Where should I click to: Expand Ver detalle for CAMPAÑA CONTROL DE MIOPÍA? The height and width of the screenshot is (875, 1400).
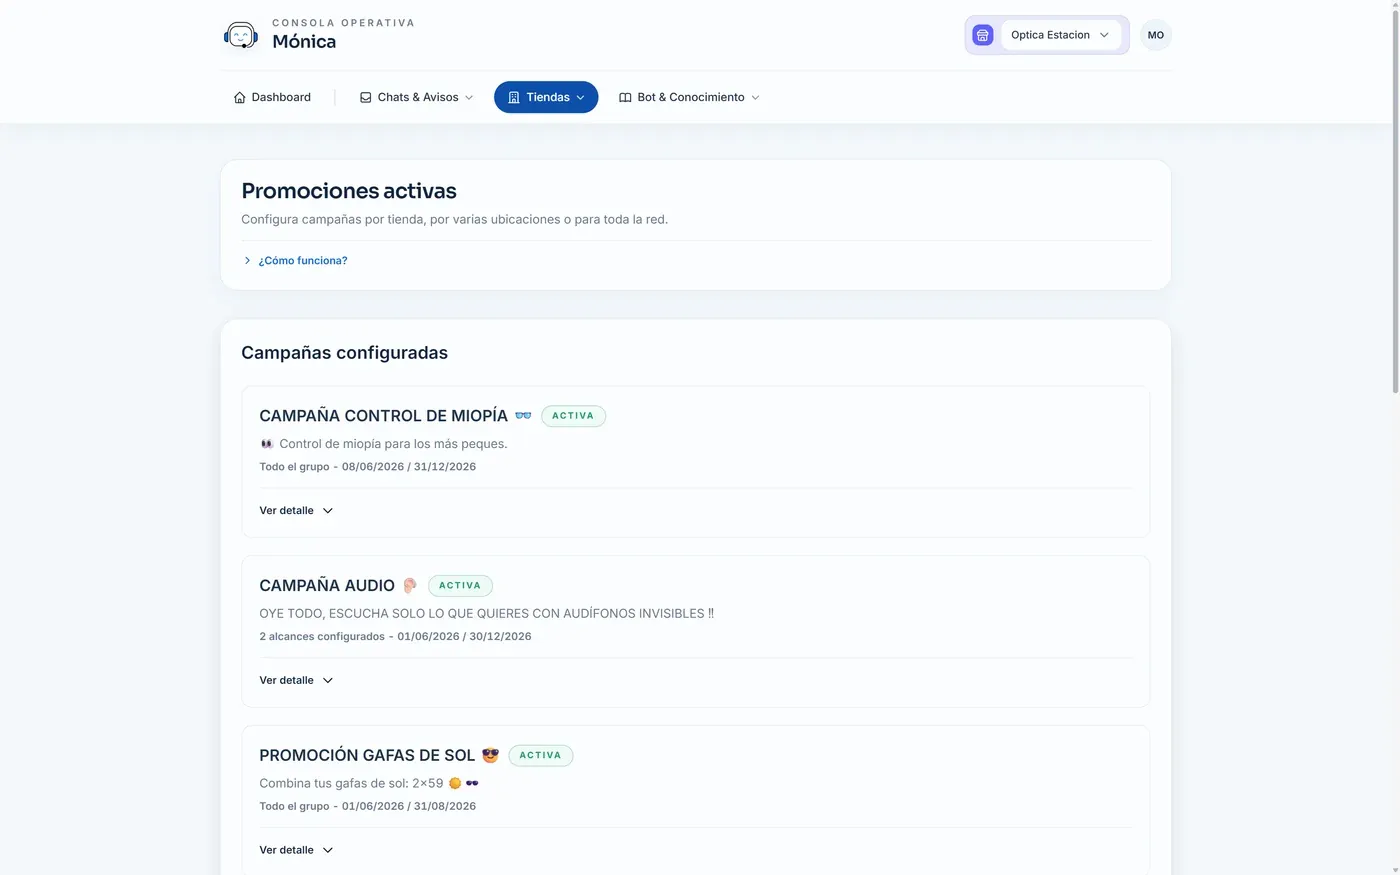[296, 510]
